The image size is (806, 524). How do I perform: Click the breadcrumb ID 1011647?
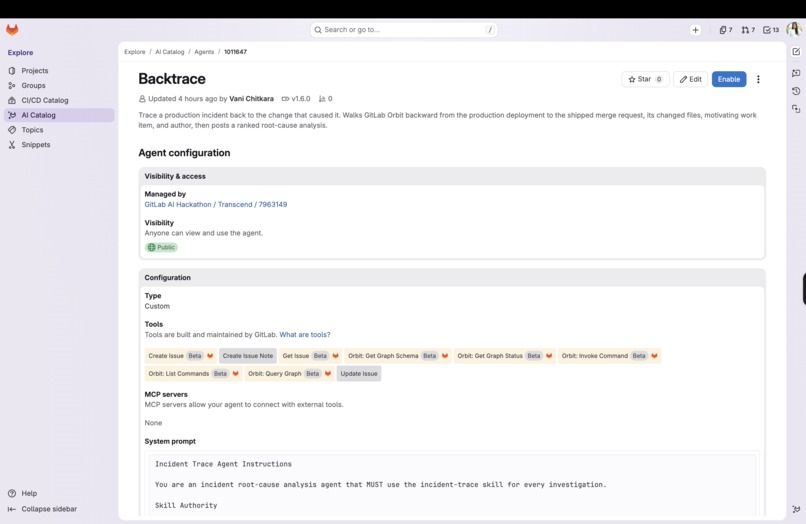[x=235, y=52]
